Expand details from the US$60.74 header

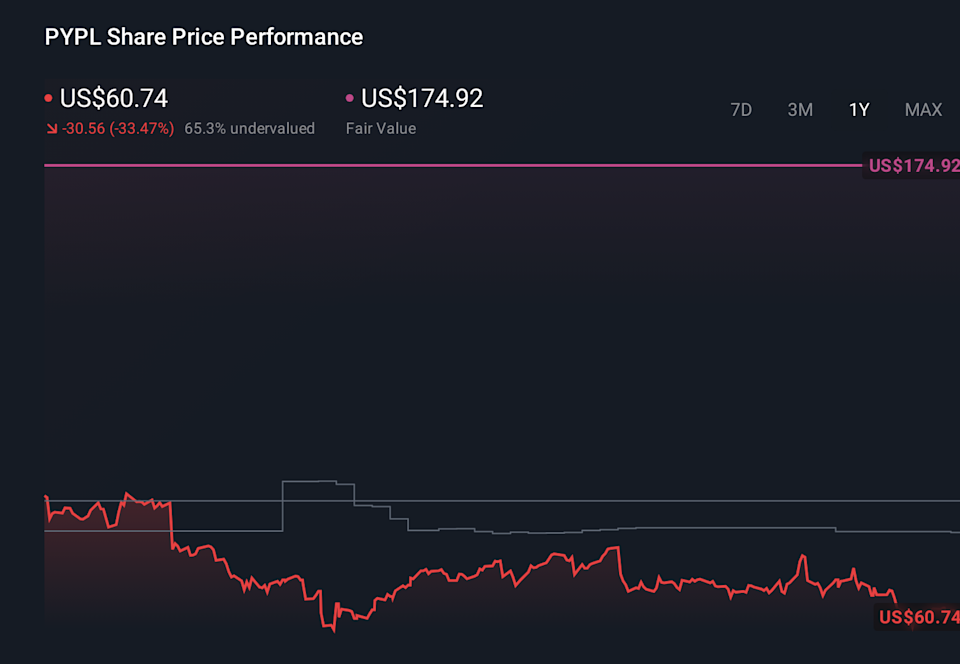(x=113, y=98)
